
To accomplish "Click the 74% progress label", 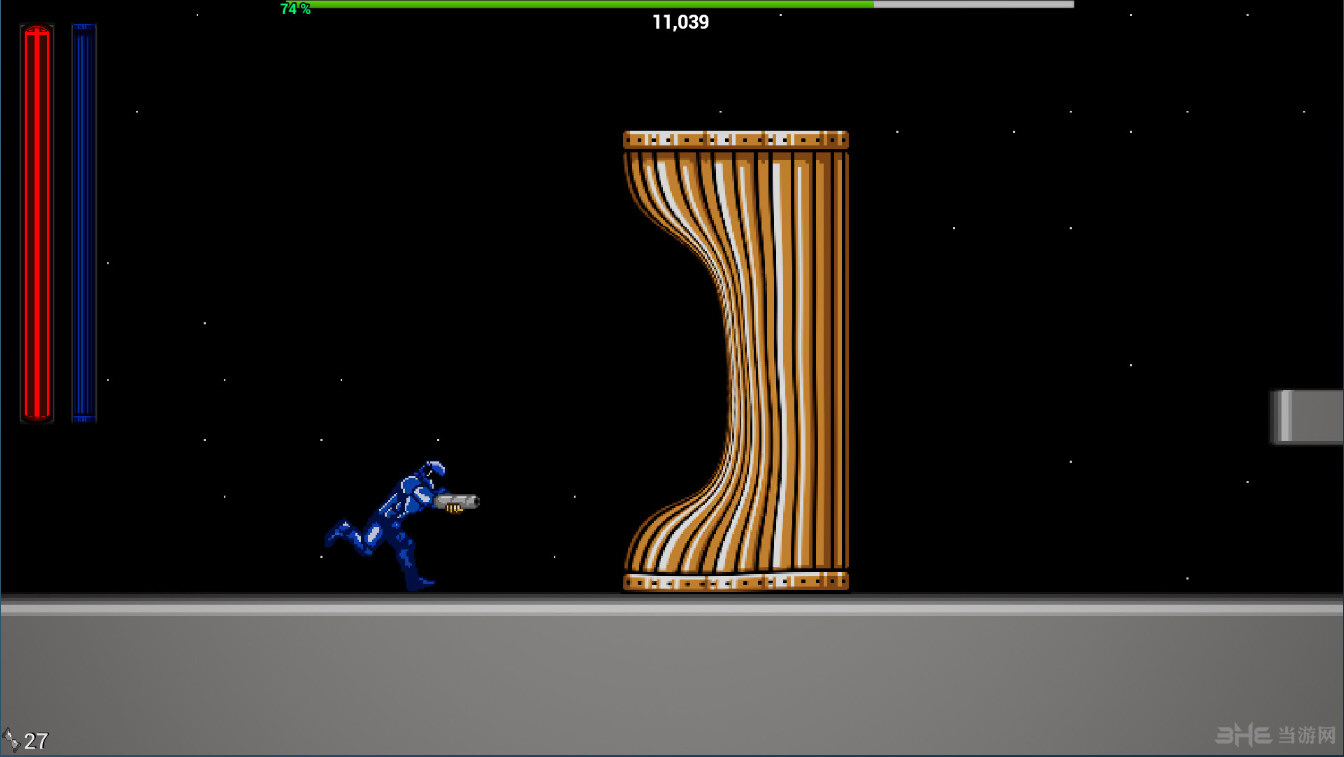I will (x=295, y=8).
